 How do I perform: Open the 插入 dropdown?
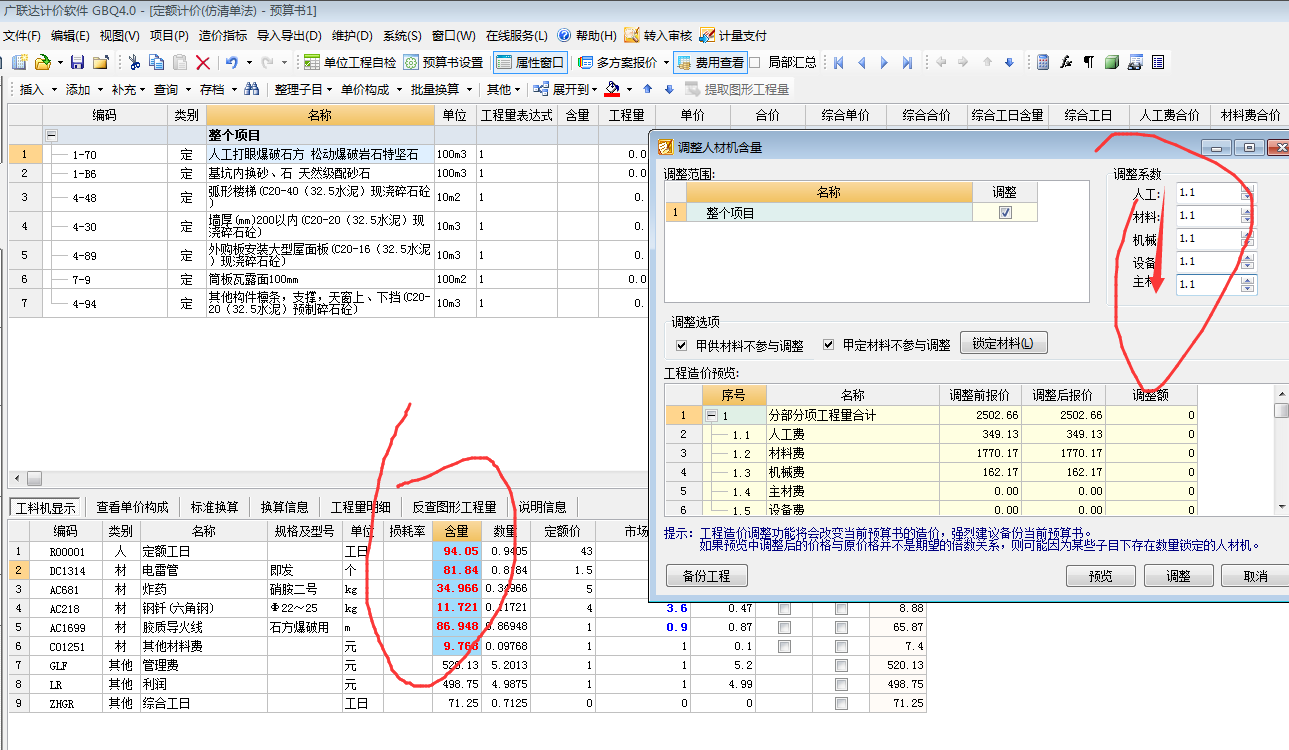(38, 89)
